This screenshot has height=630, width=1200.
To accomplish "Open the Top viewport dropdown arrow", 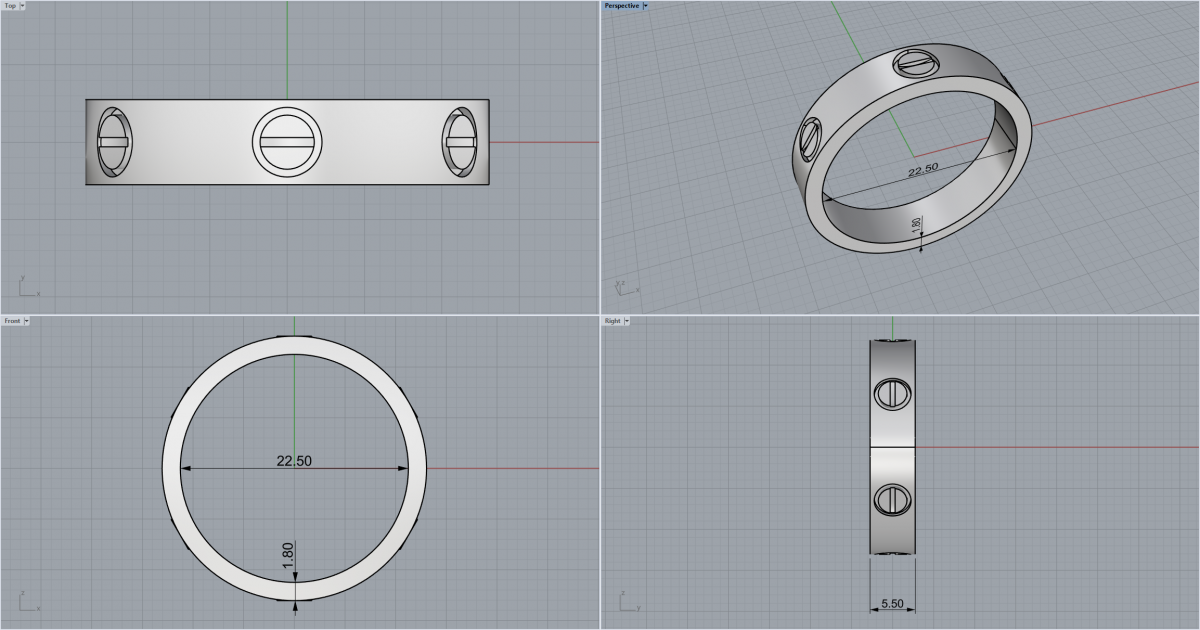I will 23,6.
